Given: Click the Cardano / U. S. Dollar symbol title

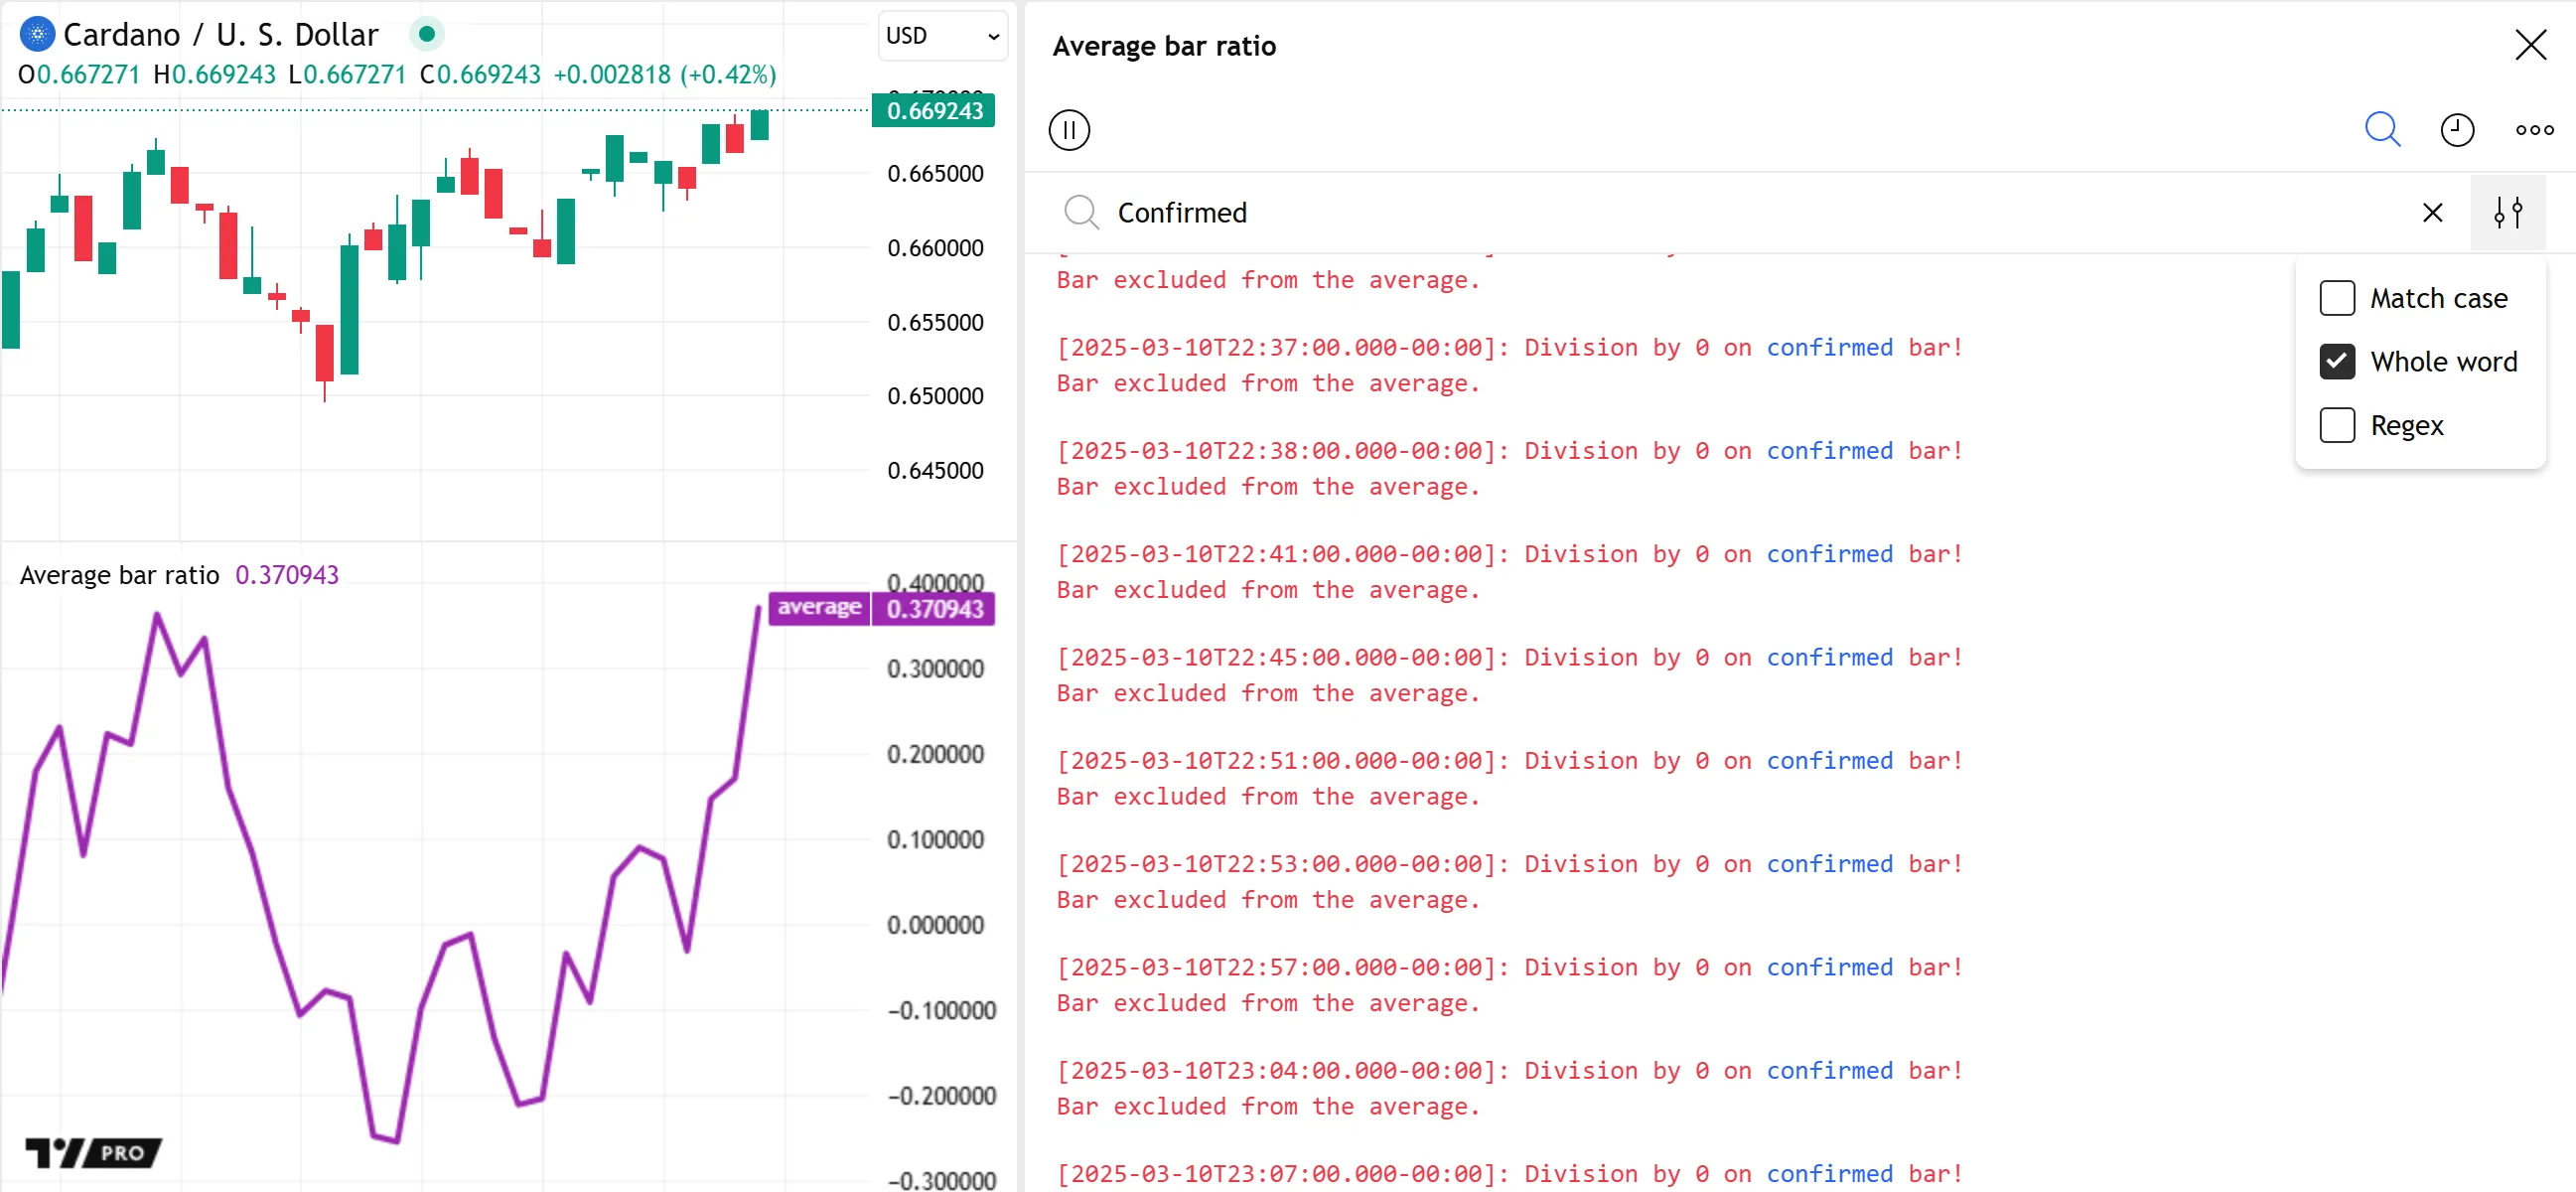Looking at the screenshot, I should click(221, 35).
